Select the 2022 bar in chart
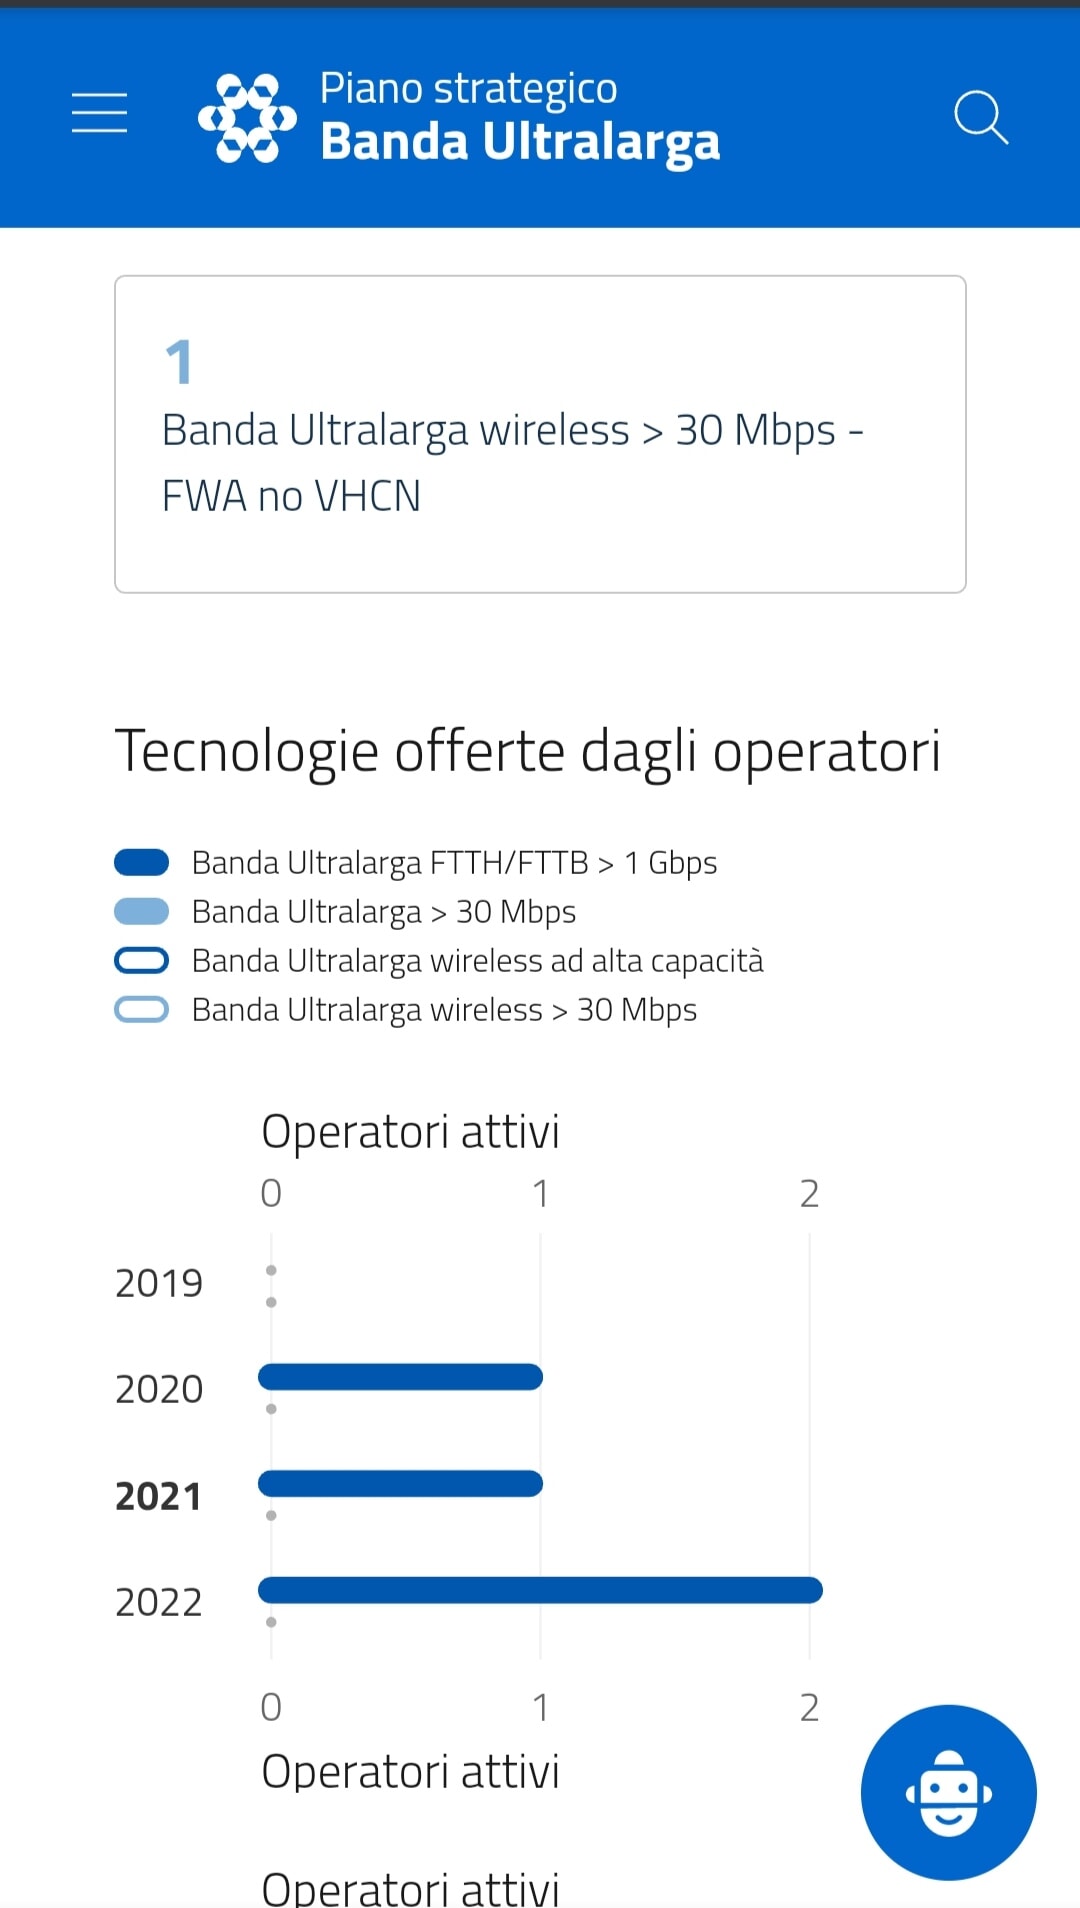The height and width of the screenshot is (1908, 1080). click(x=540, y=1590)
